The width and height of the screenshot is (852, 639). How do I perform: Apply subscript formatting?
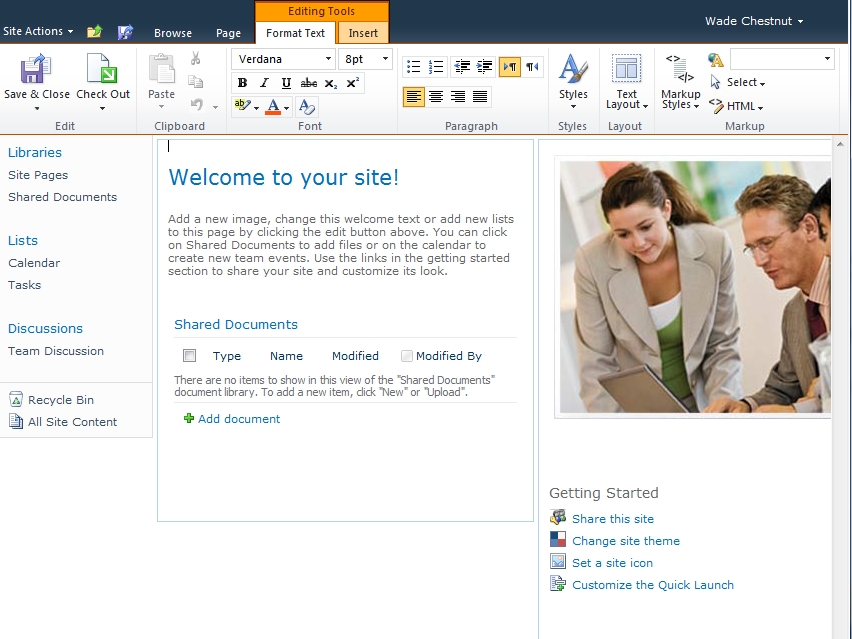331,83
